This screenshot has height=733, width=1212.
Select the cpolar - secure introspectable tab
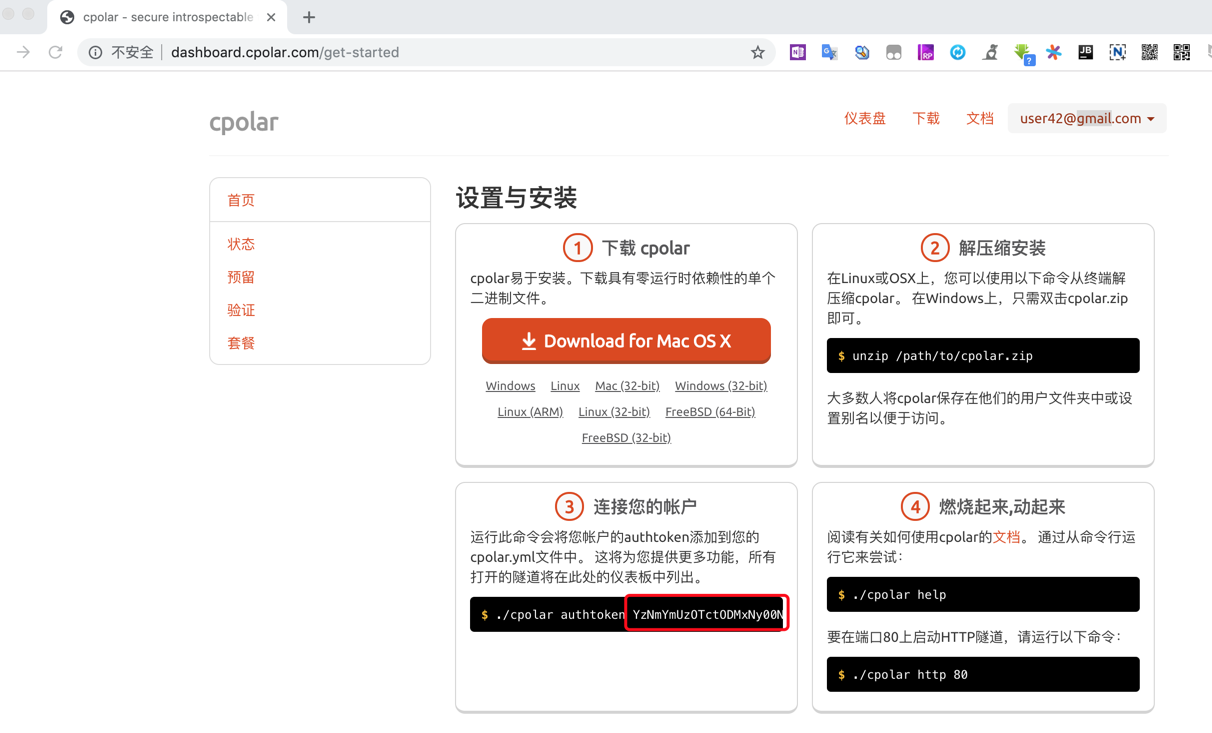click(167, 17)
